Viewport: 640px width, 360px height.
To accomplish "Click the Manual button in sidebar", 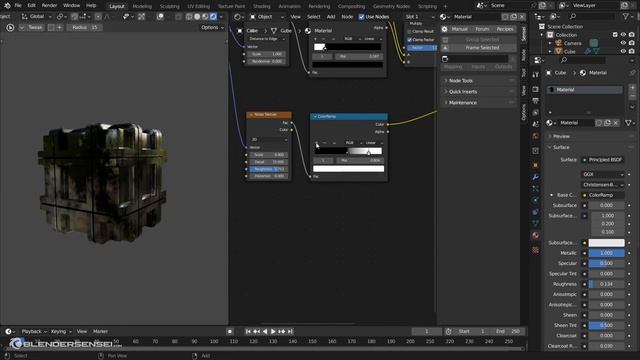I will 460,29.
